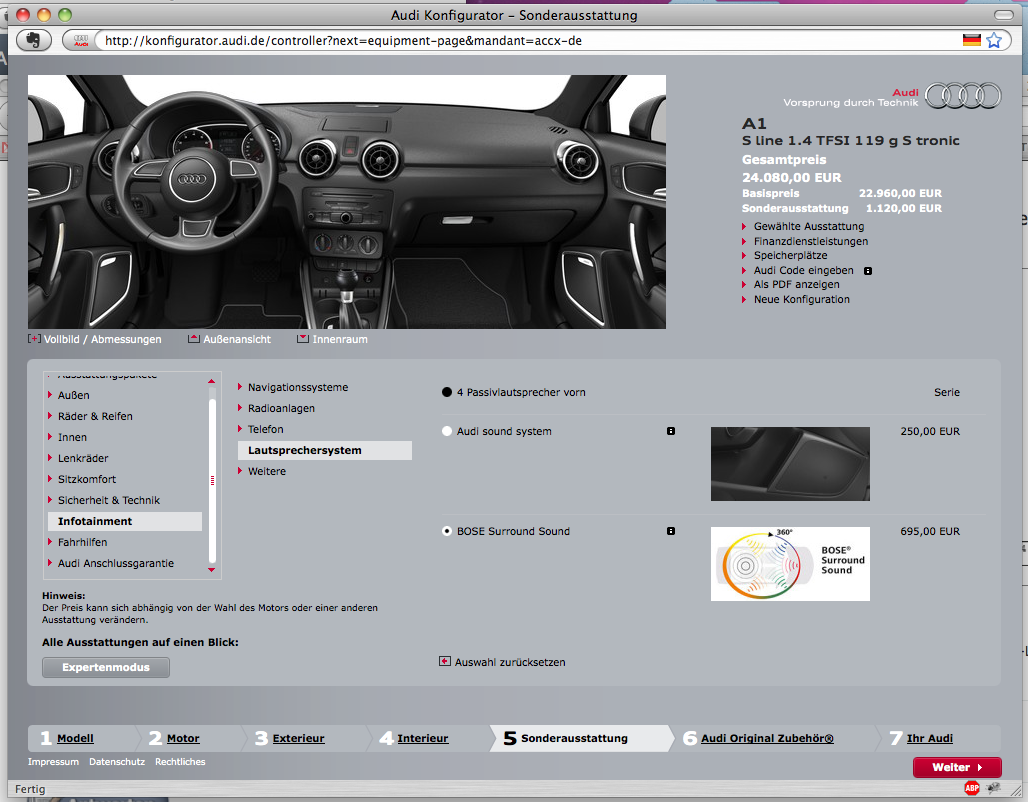The image size is (1028, 802).
Task: Expand the Lenkräder category
Action: pyautogui.click(x=83, y=458)
